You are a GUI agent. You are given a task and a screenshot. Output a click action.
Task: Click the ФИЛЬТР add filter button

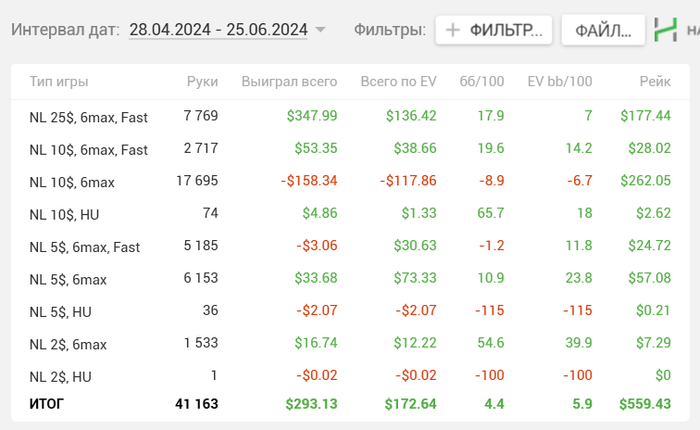point(494,30)
